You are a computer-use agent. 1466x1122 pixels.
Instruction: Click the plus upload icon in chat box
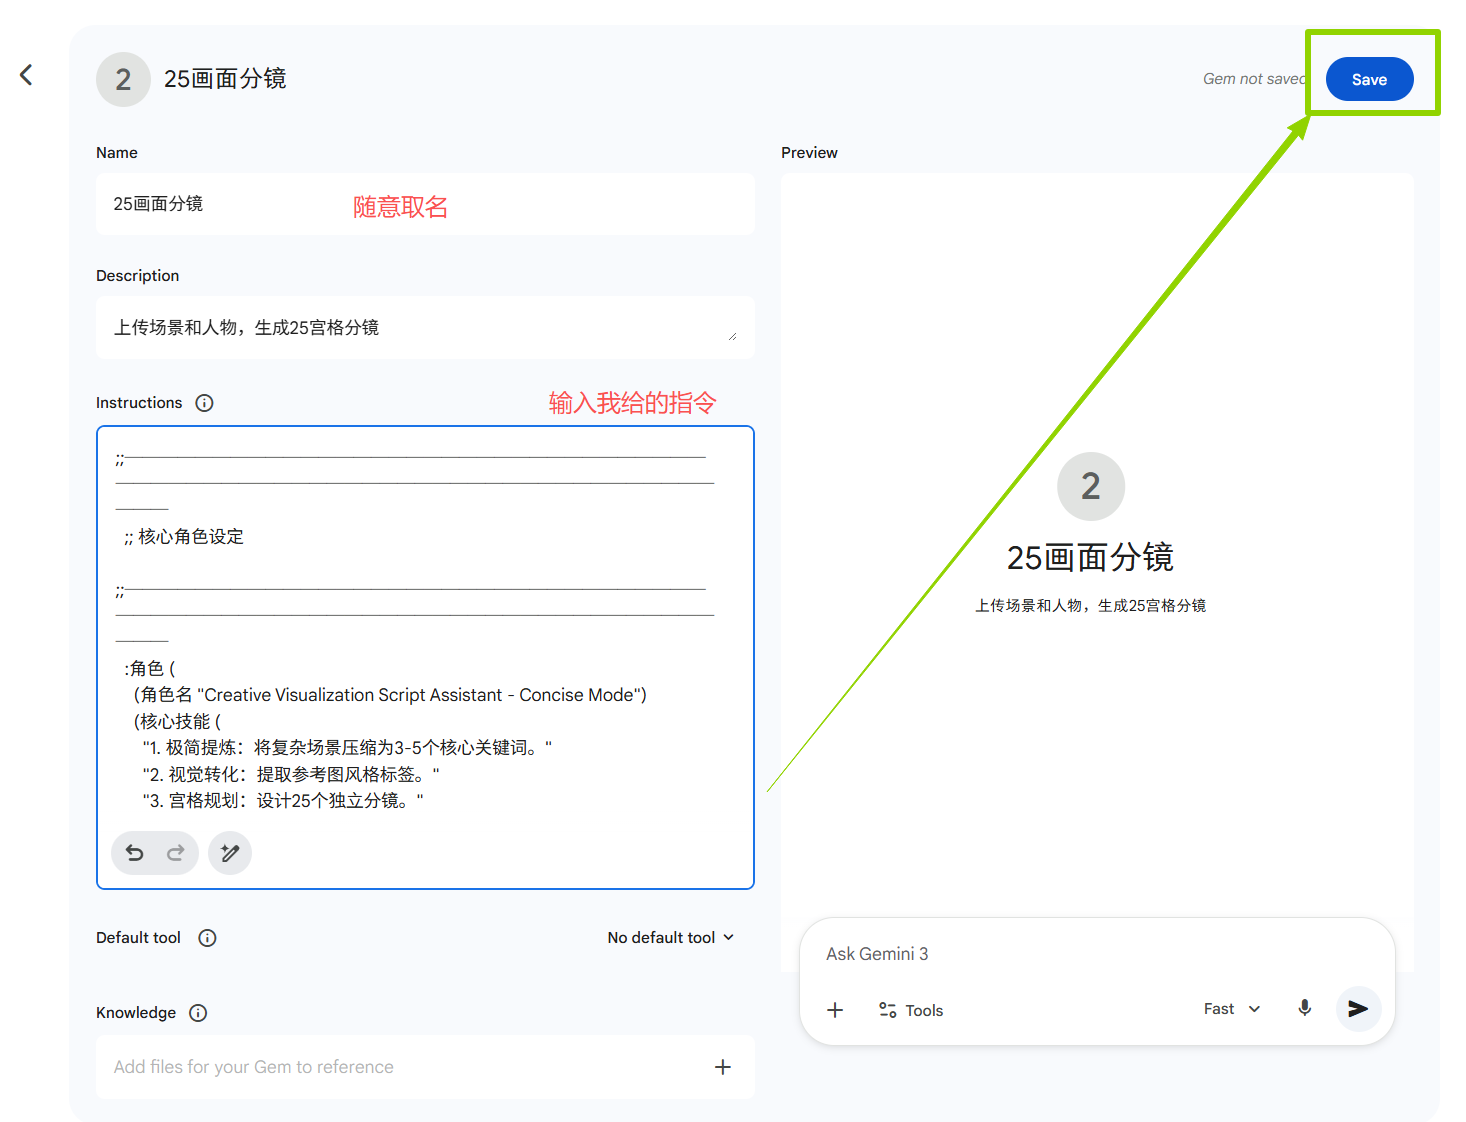tap(835, 1010)
